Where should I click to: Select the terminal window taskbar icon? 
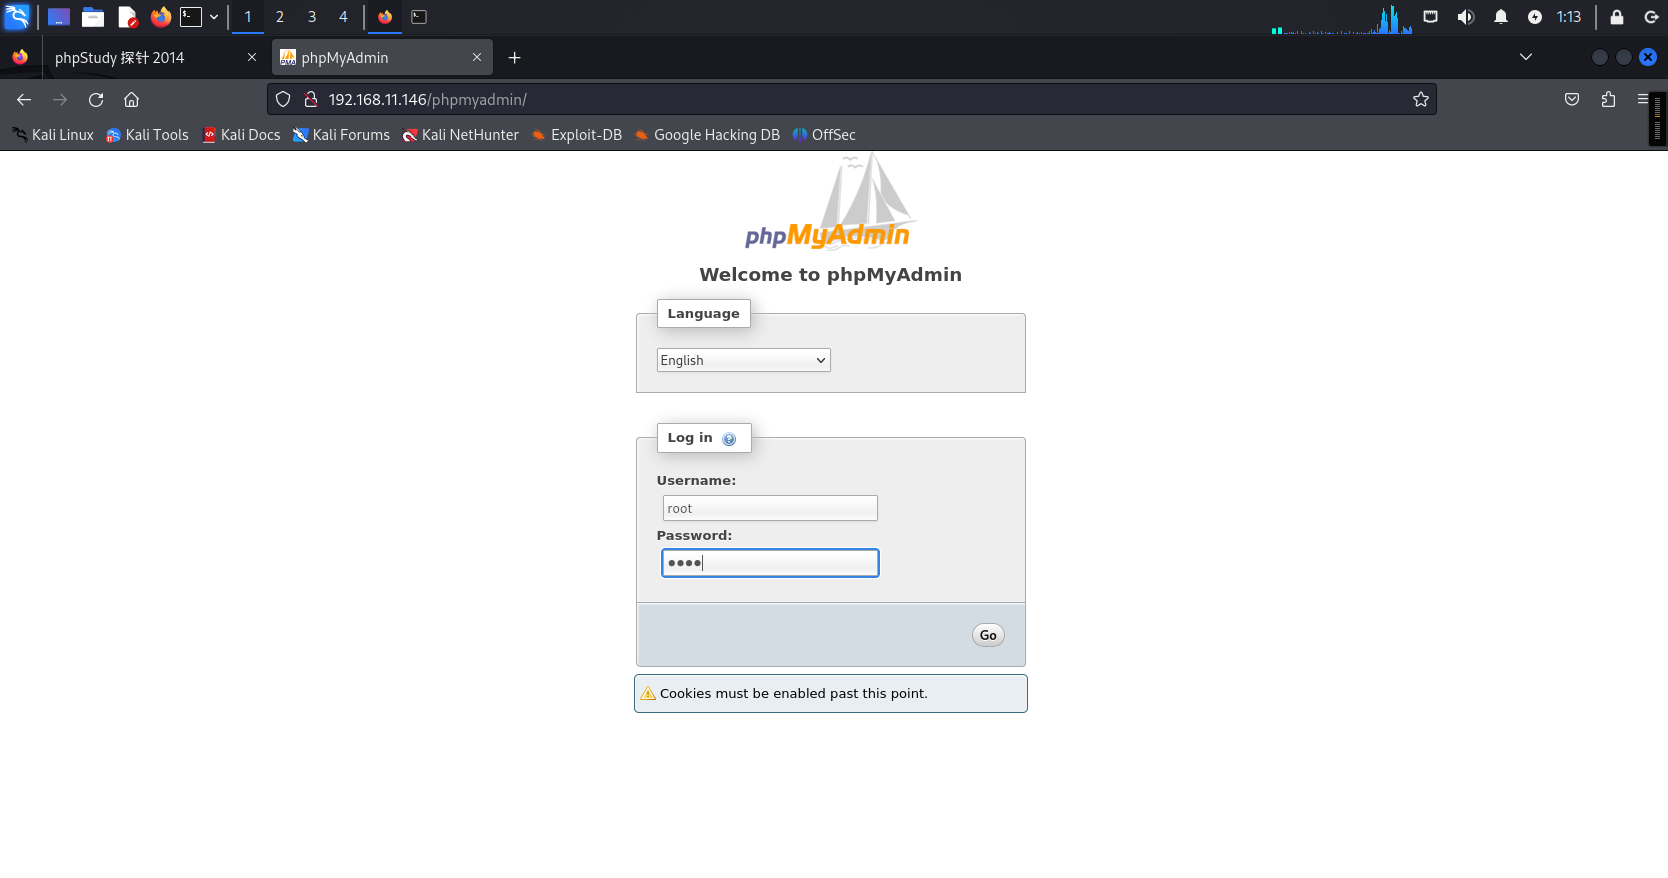coord(419,17)
